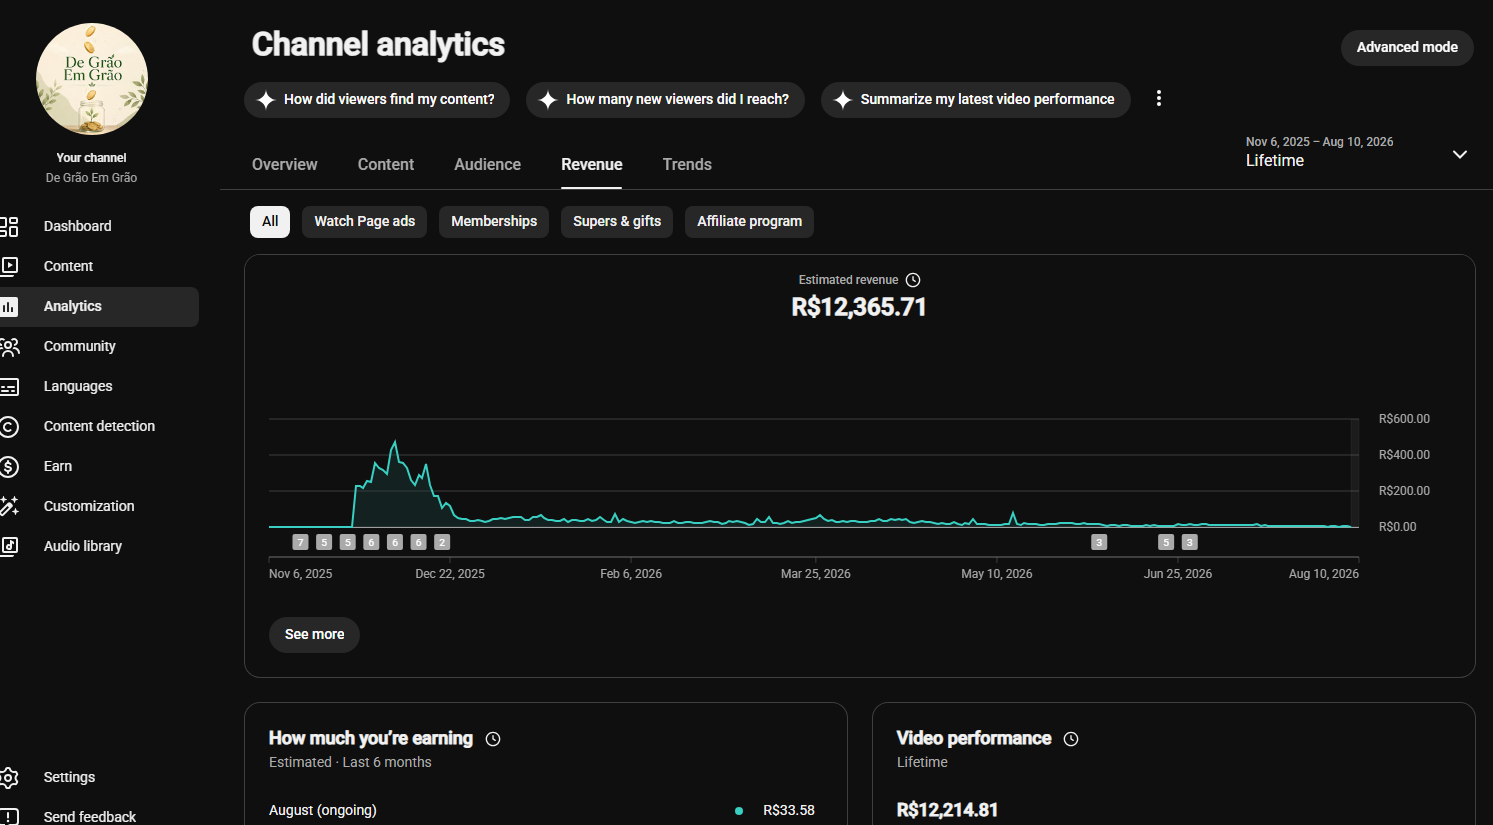This screenshot has width=1493, height=825.
Task: Filter revenue by Memberships
Action: 494,221
